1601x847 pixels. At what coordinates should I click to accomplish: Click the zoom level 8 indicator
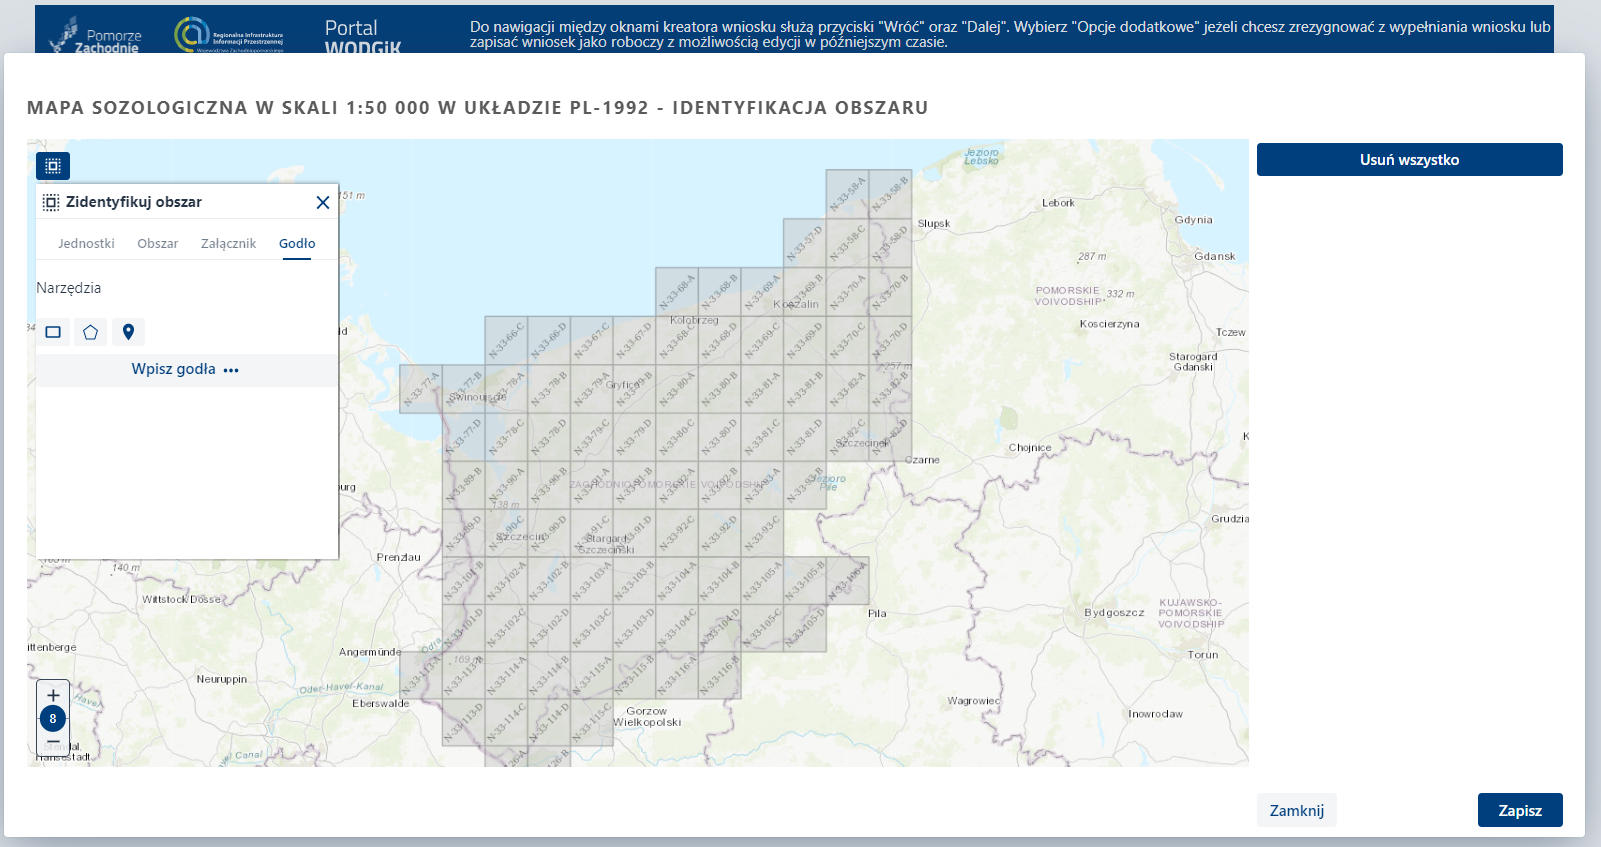pyautogui.click(x=53, y=718)
